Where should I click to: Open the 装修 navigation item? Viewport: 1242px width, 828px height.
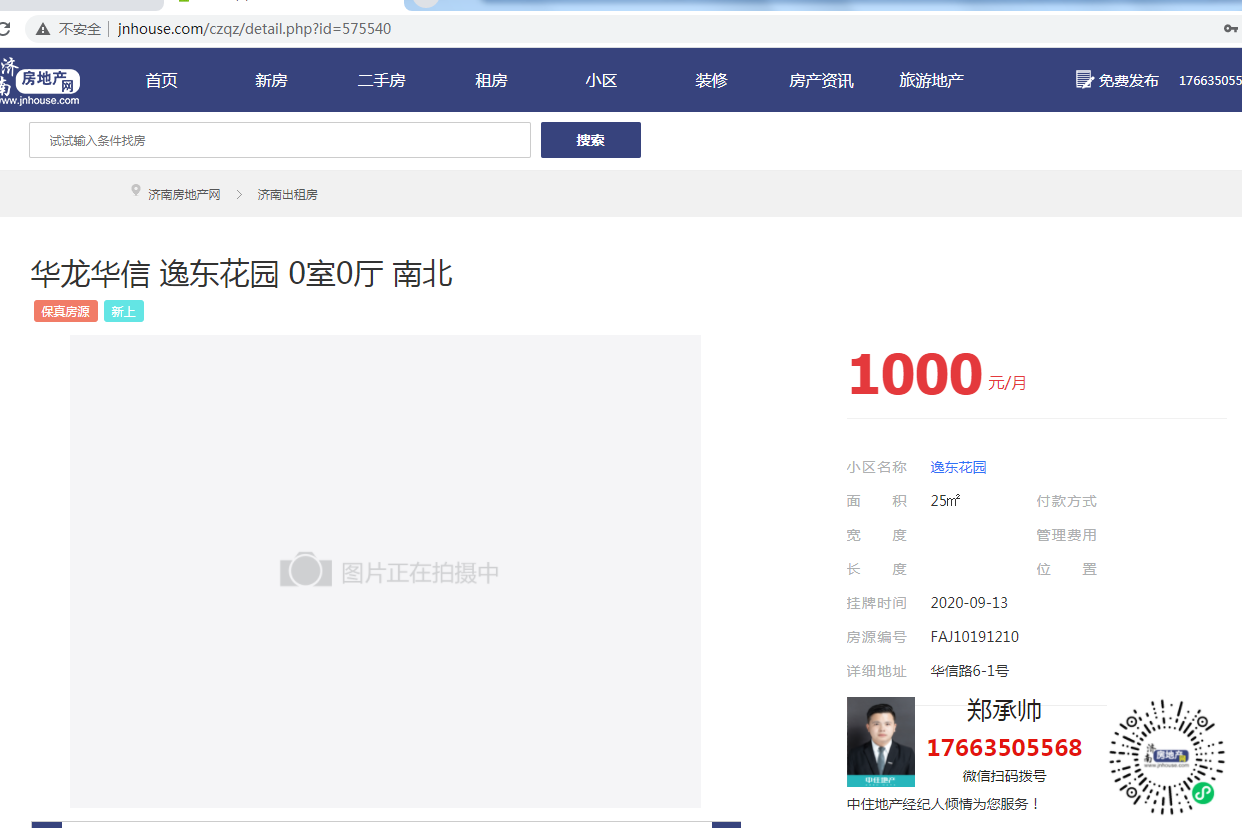click(x=711, y=81)
